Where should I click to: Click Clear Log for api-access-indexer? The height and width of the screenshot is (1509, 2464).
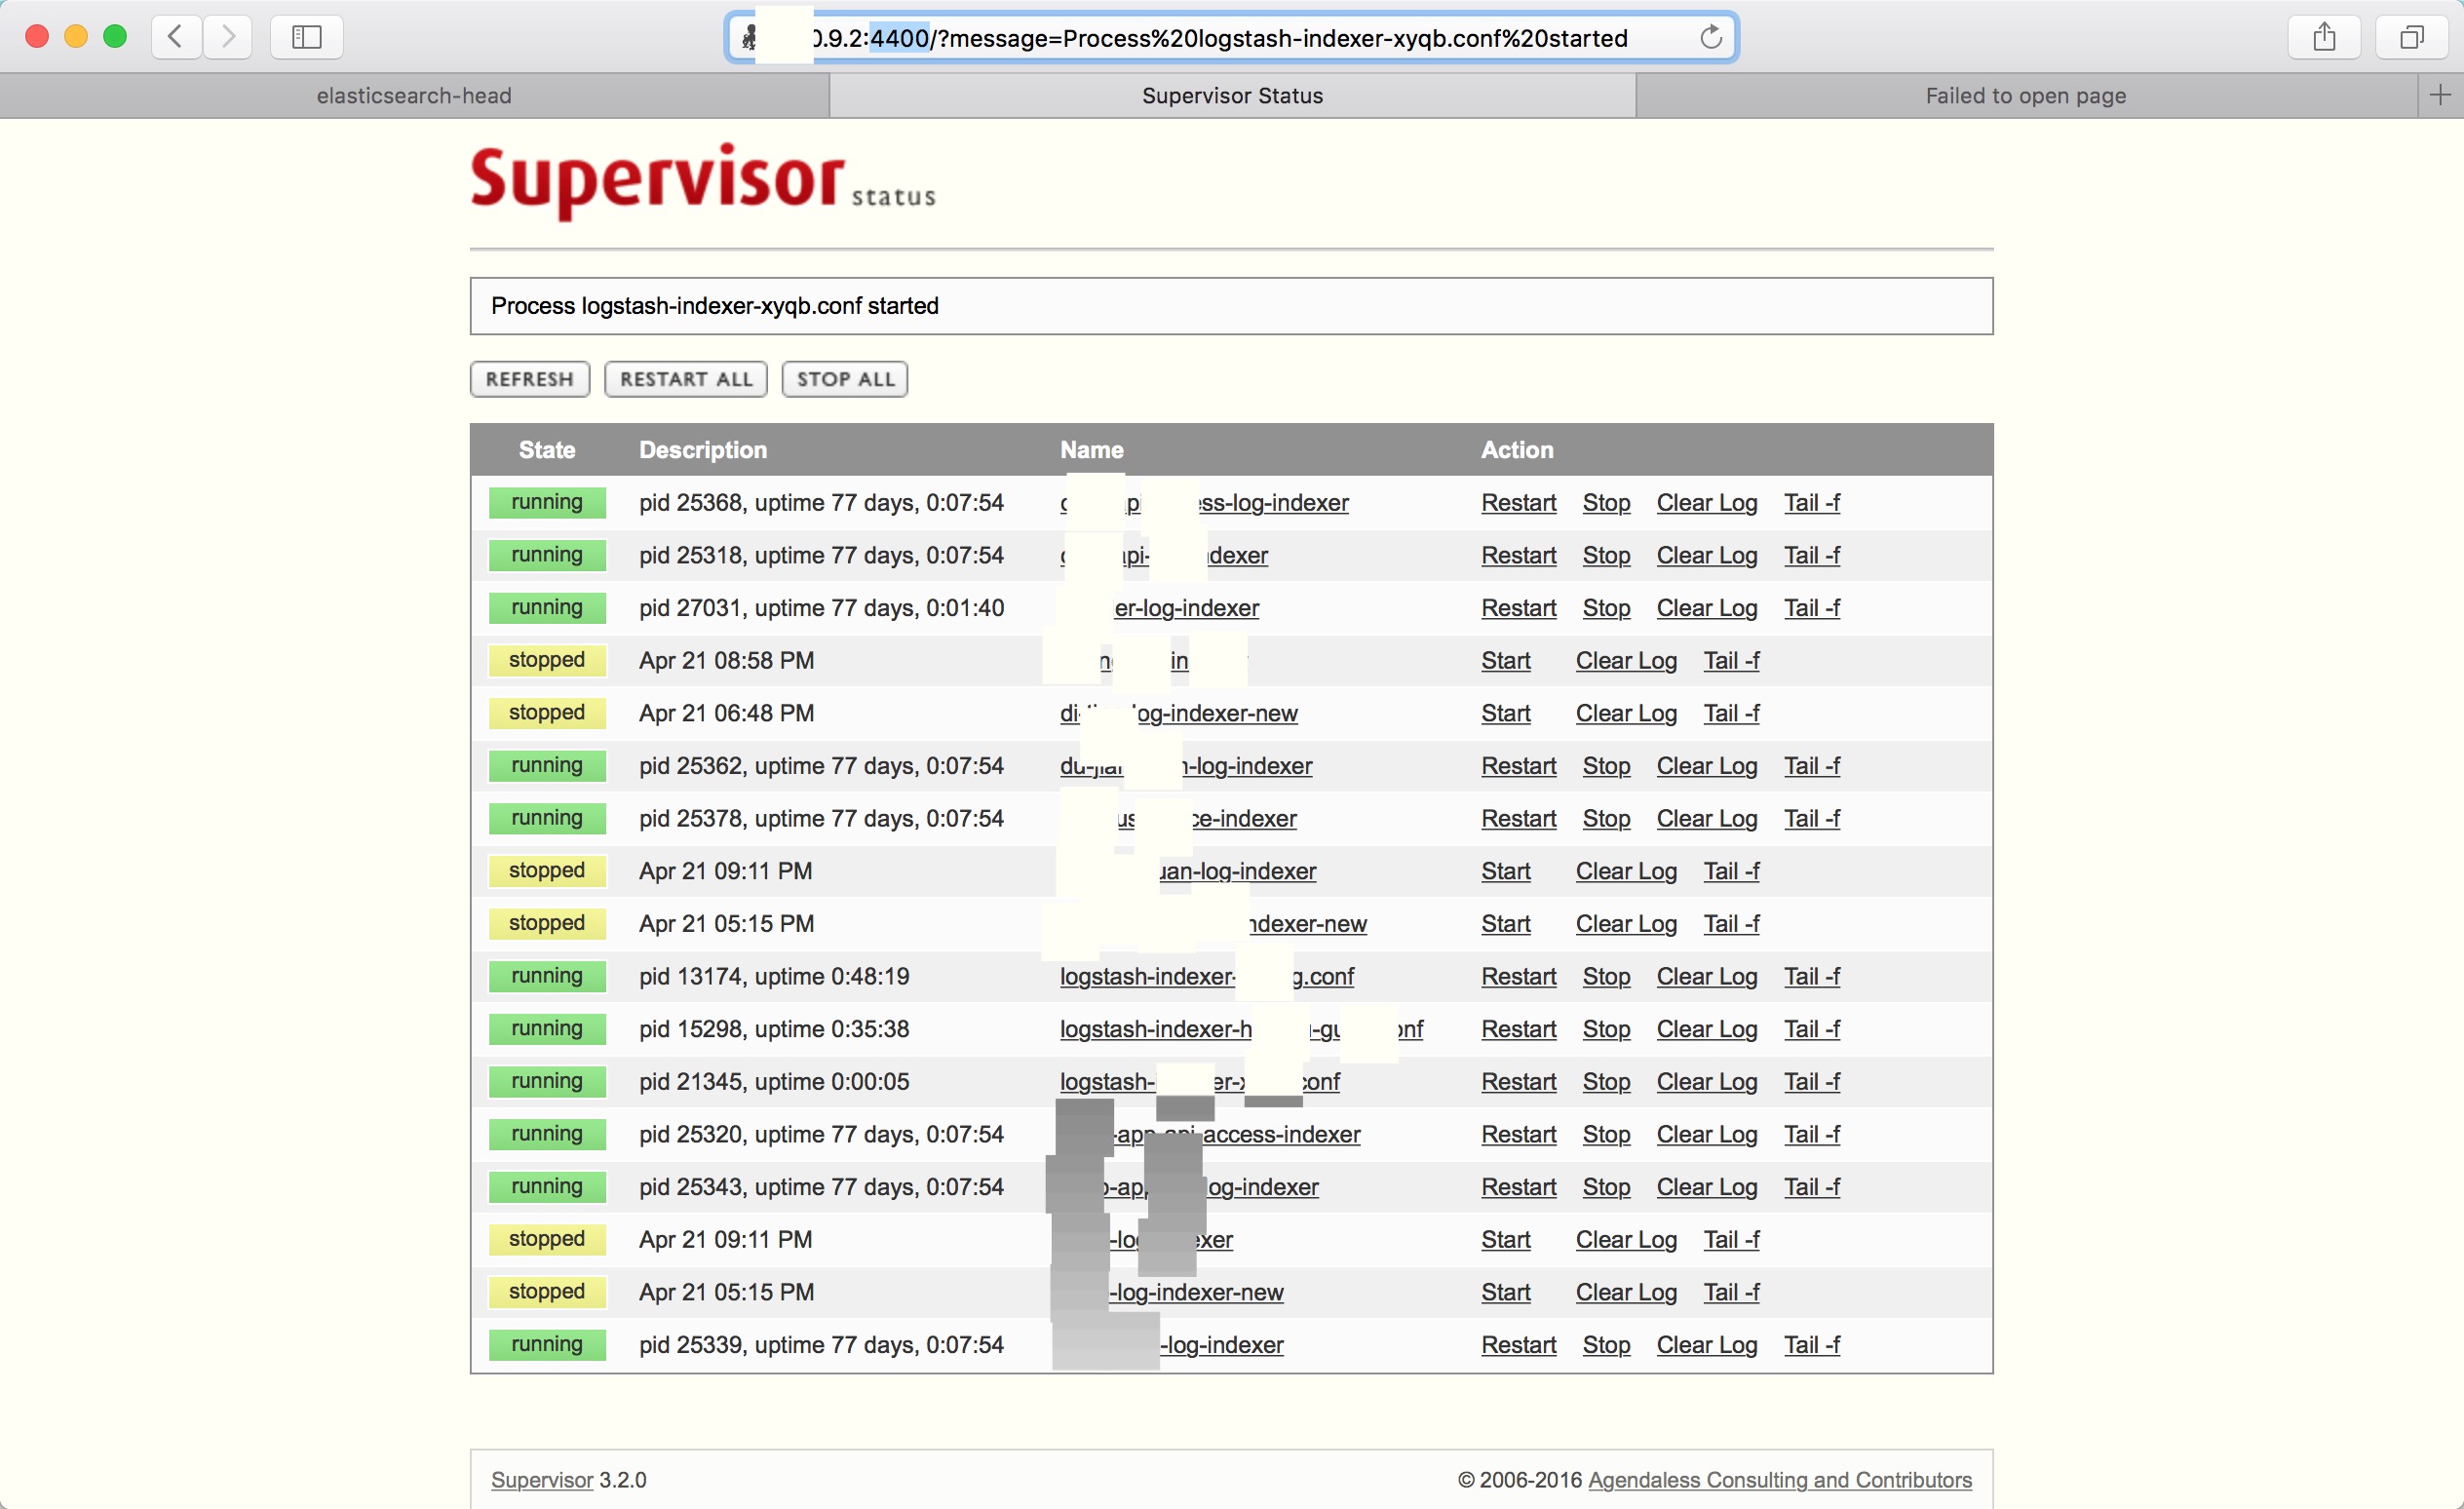(1706, 1134)
